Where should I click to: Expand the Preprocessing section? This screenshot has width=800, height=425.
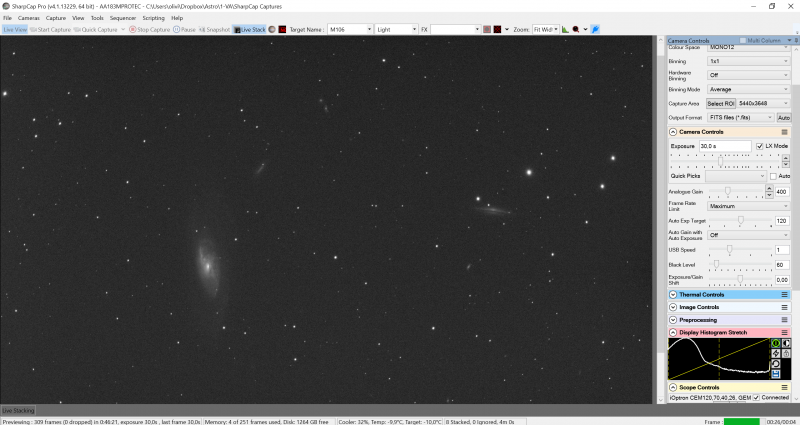point(673,320)
